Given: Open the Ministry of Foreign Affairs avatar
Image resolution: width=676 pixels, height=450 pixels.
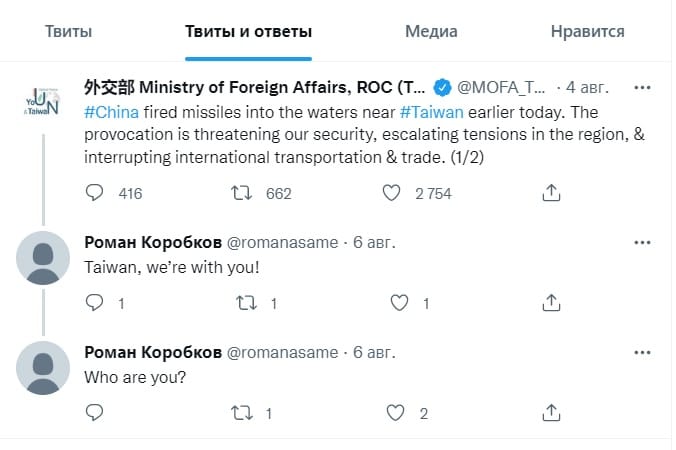Looking at the screenshot, I should point(42,103).
